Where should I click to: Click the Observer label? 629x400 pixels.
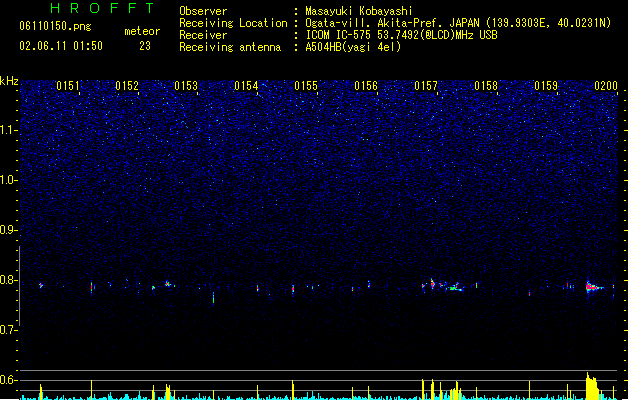pos(203,11)
